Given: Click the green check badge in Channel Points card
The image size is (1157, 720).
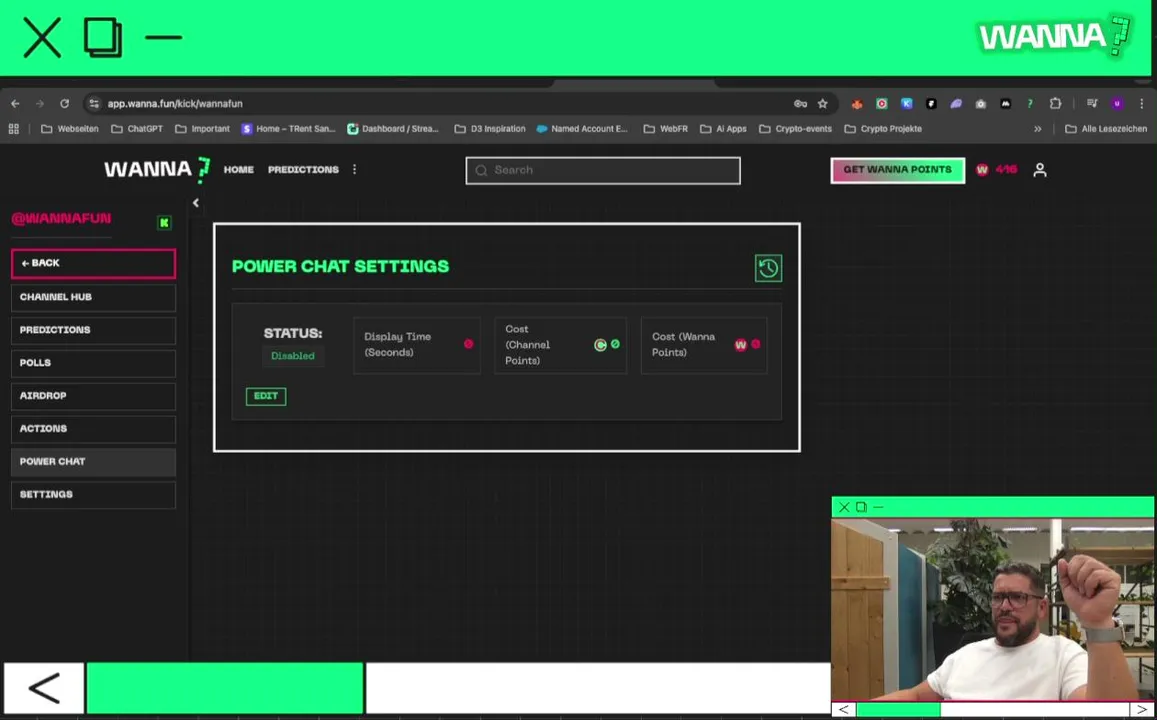Looking at the screenshot, I should point(615,344).
